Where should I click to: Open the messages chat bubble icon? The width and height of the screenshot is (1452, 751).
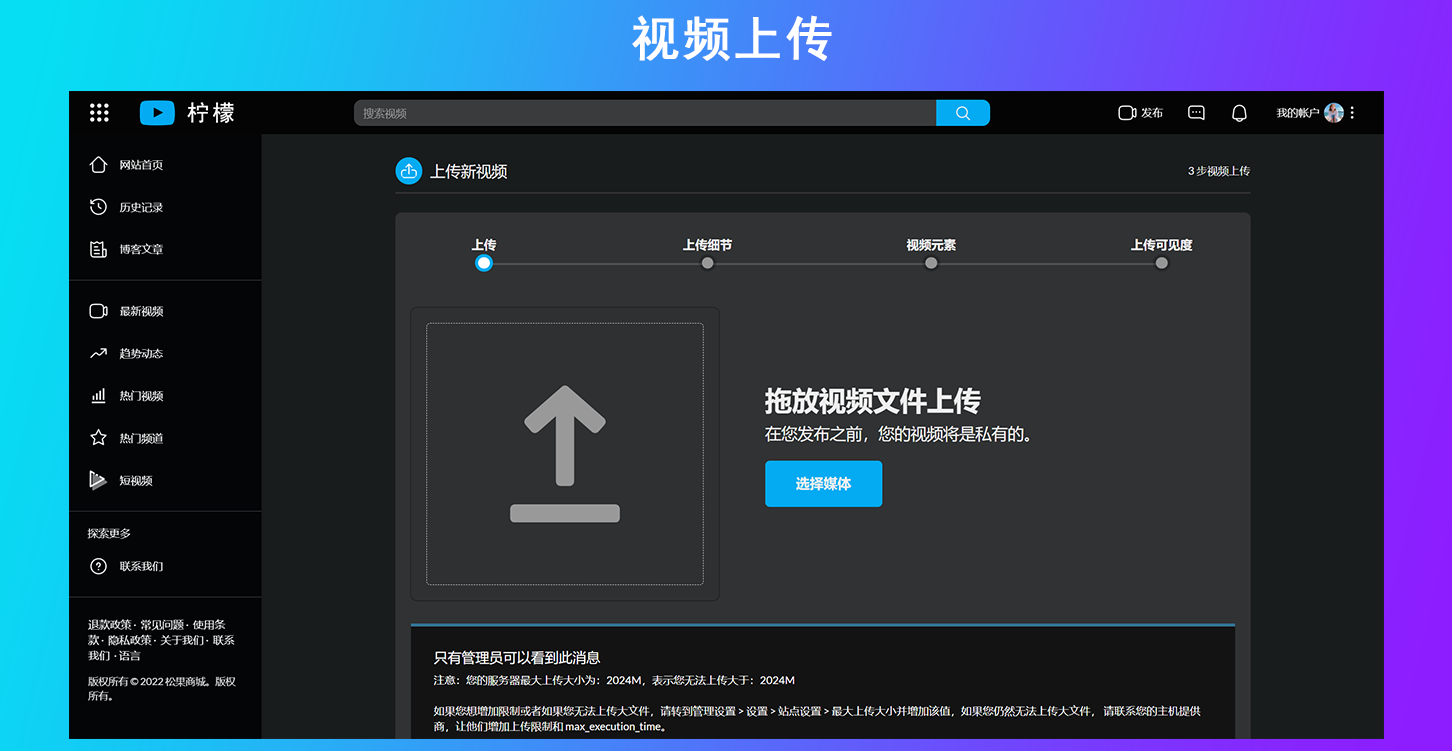(1196, 113)
